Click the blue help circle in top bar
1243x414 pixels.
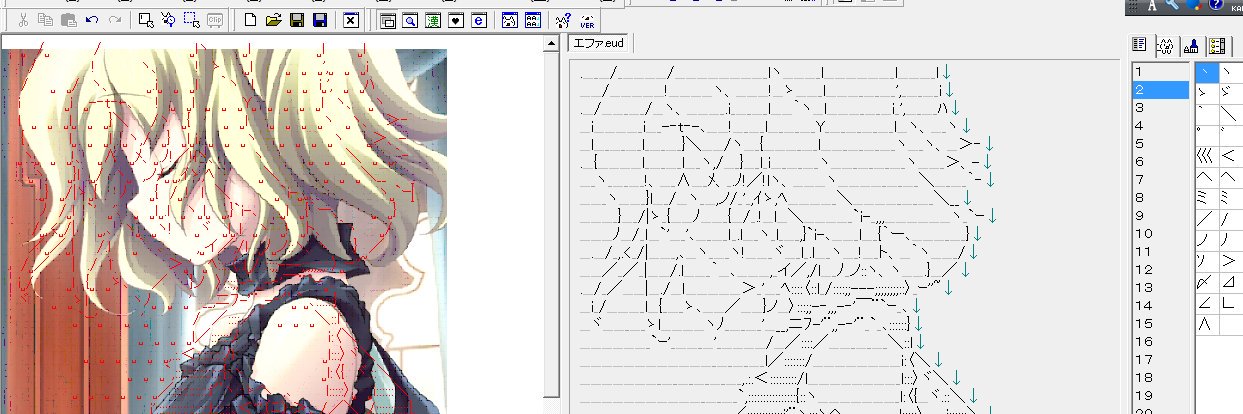click(x=1215, y=5)
